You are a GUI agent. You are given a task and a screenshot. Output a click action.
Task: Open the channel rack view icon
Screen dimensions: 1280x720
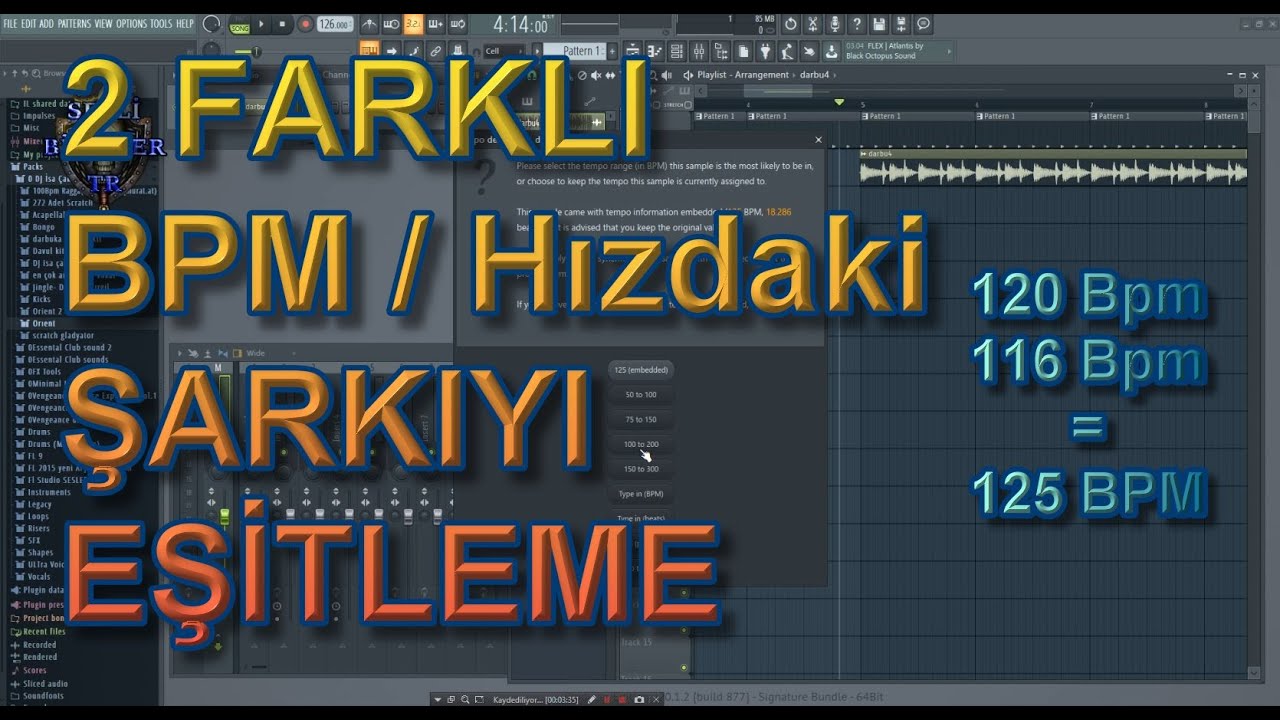click(x=677, y=51)
